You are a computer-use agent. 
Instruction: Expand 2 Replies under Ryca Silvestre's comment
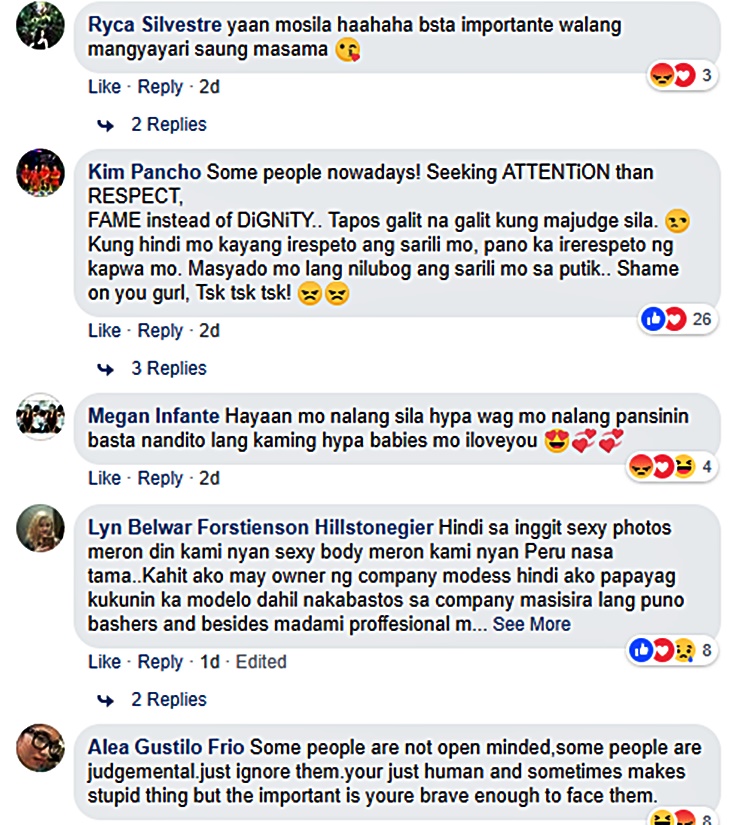[x=168, y=125]
